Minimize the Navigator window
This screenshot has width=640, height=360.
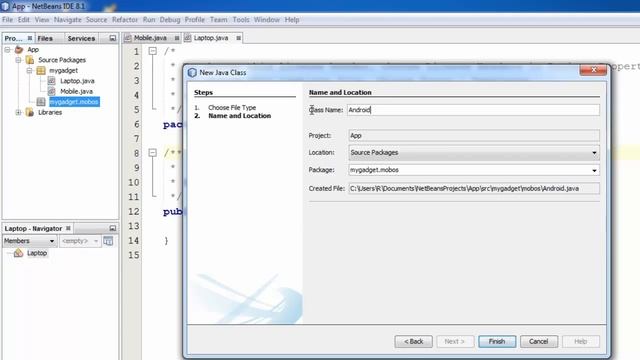[x=113, y=228]
